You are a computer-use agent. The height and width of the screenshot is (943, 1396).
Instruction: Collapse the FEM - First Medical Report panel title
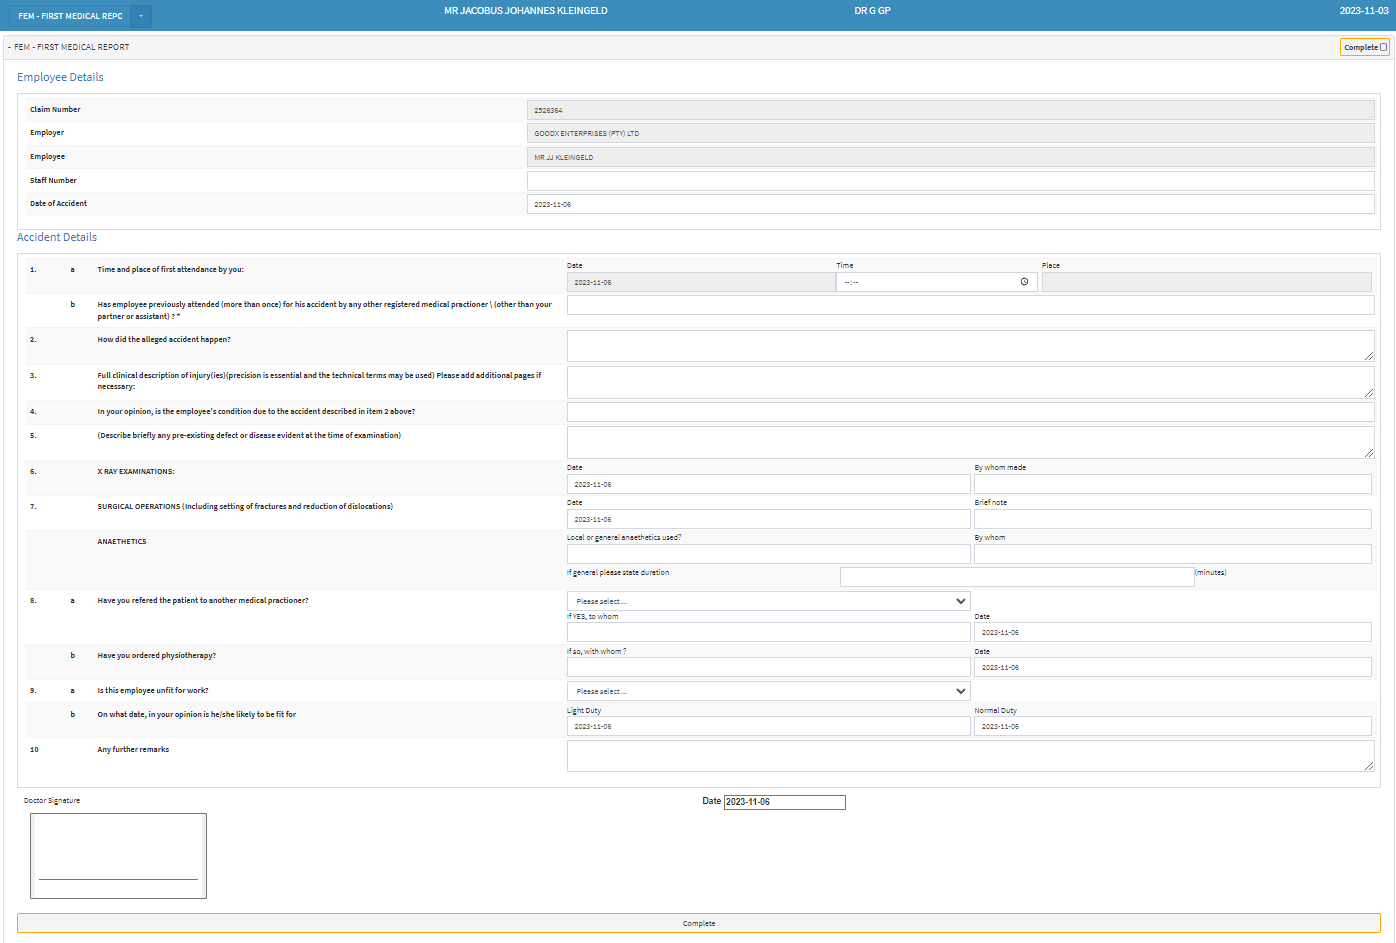pos(70,47)
